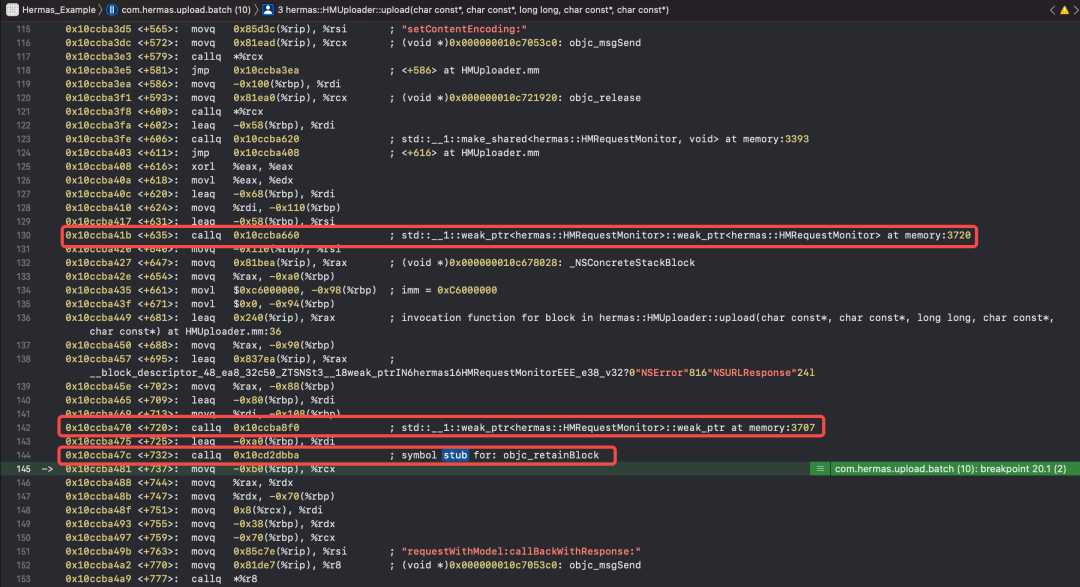
Task: Click the program counter arrow at line 145
Action: click(x=47, y=469)
